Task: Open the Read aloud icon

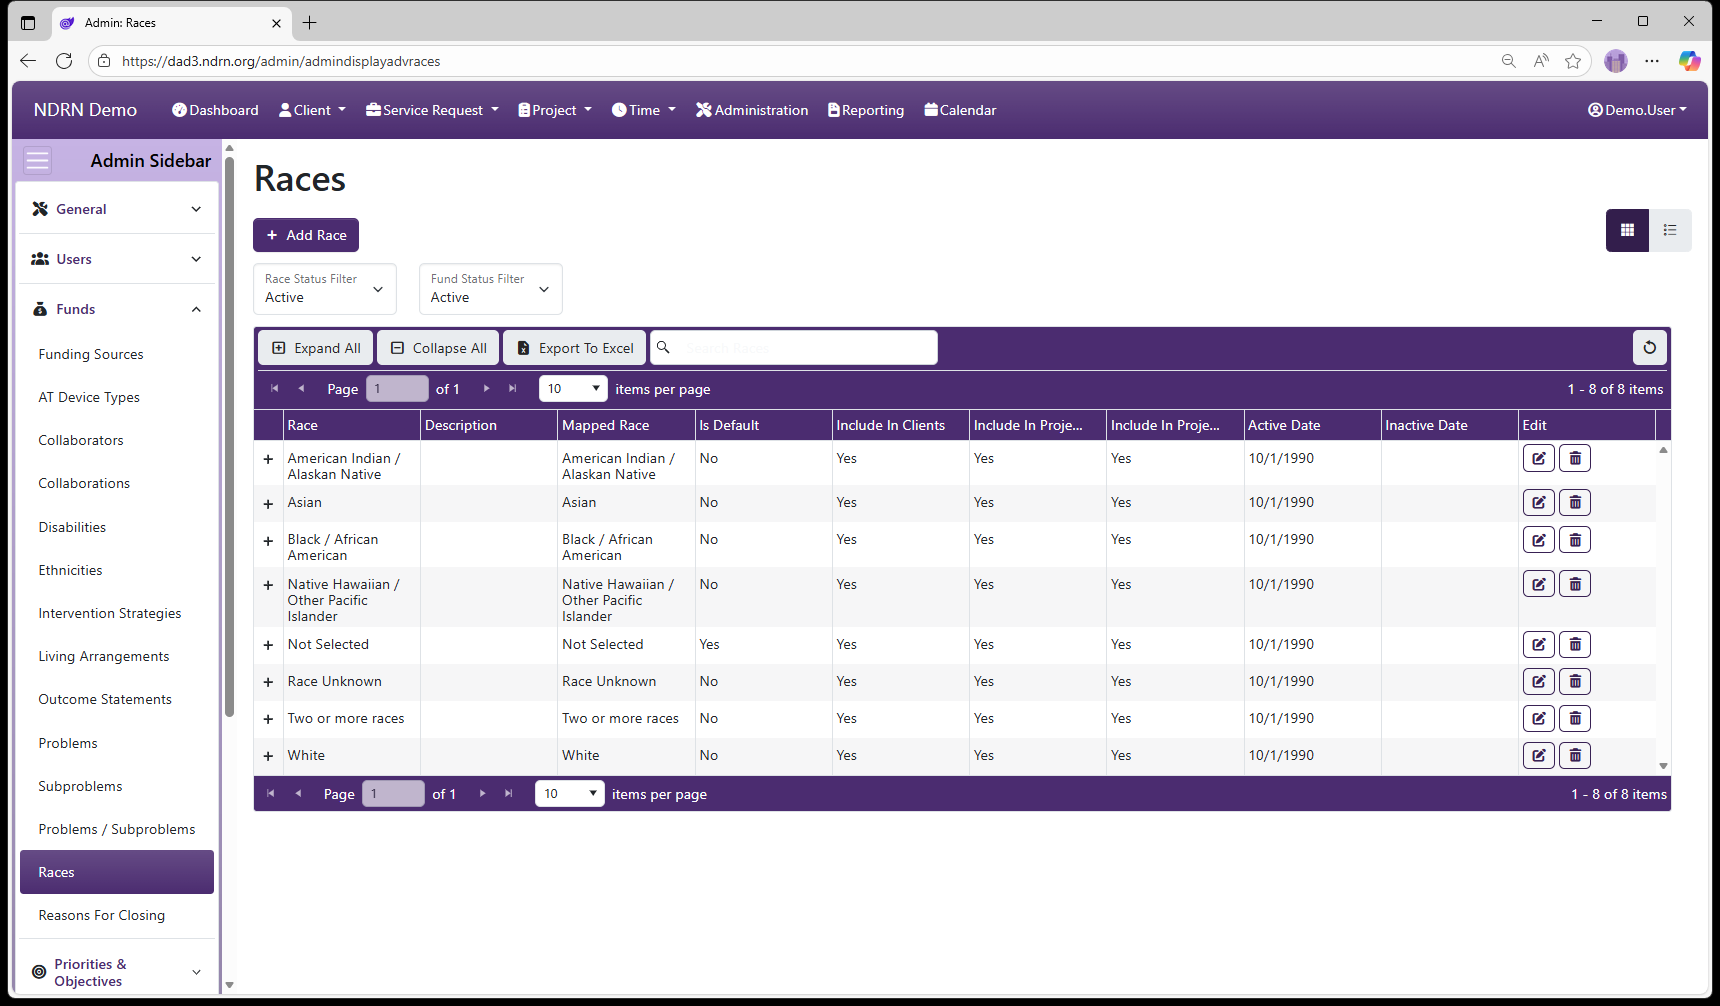Action: click(x=1541, y=61)
